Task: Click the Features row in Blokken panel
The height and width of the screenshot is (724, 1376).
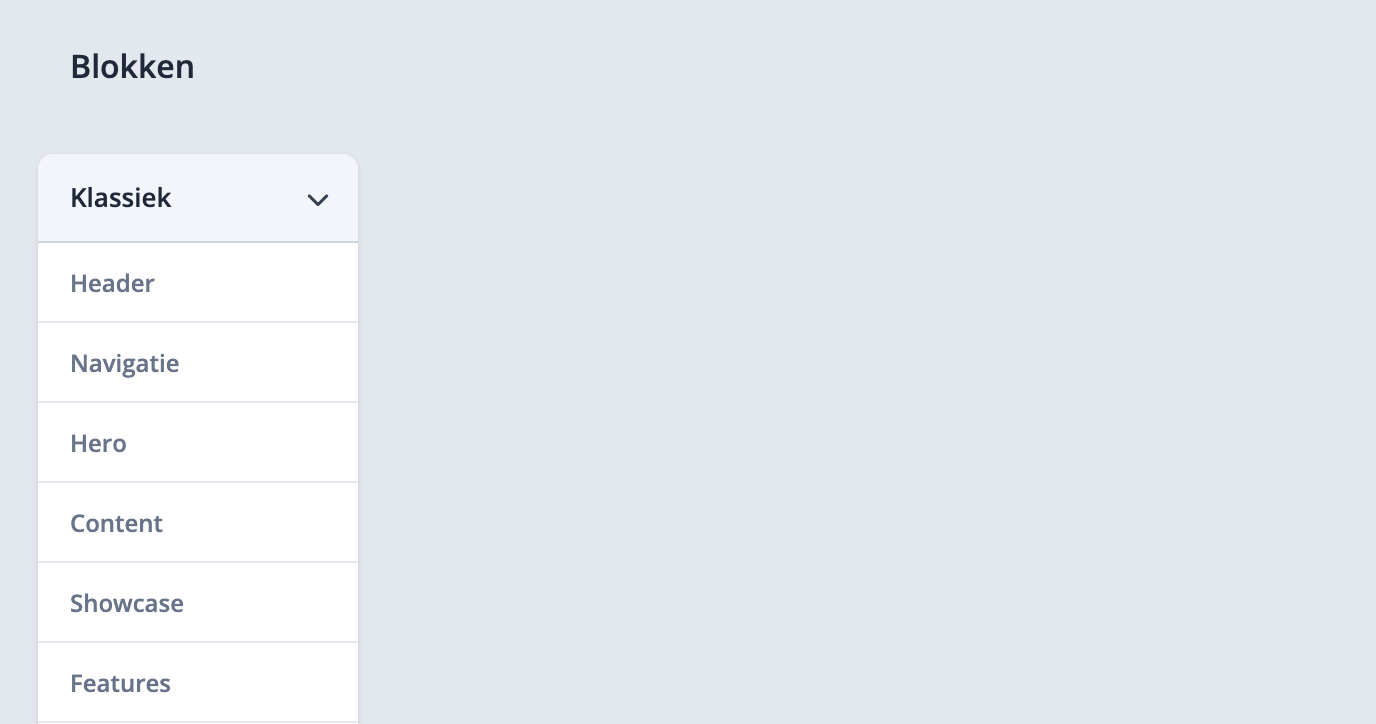Action: click(198, 683)
